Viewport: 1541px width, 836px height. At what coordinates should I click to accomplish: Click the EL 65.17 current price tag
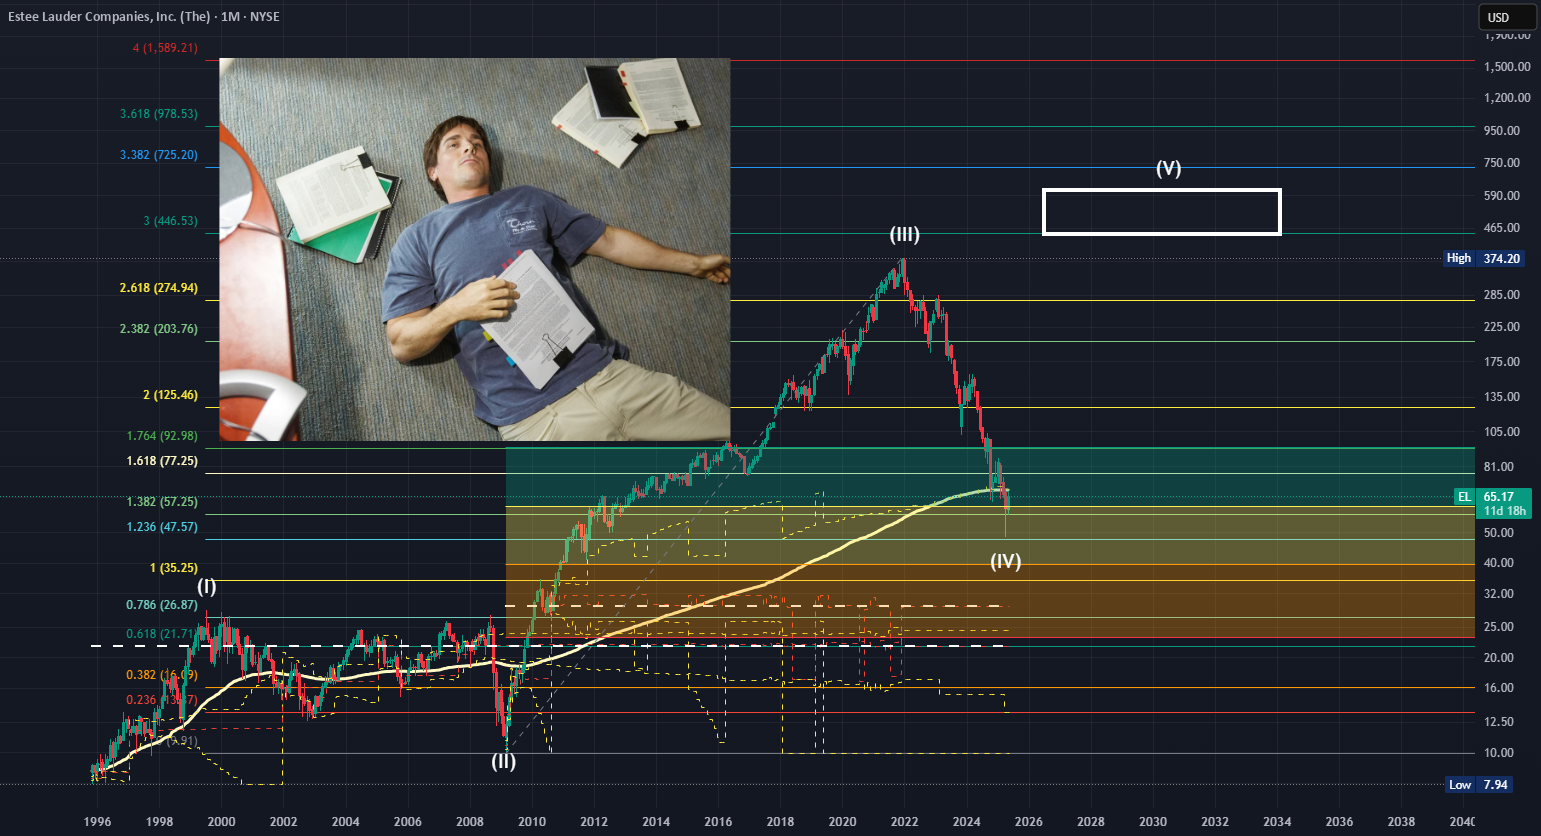click(1492, 503)
